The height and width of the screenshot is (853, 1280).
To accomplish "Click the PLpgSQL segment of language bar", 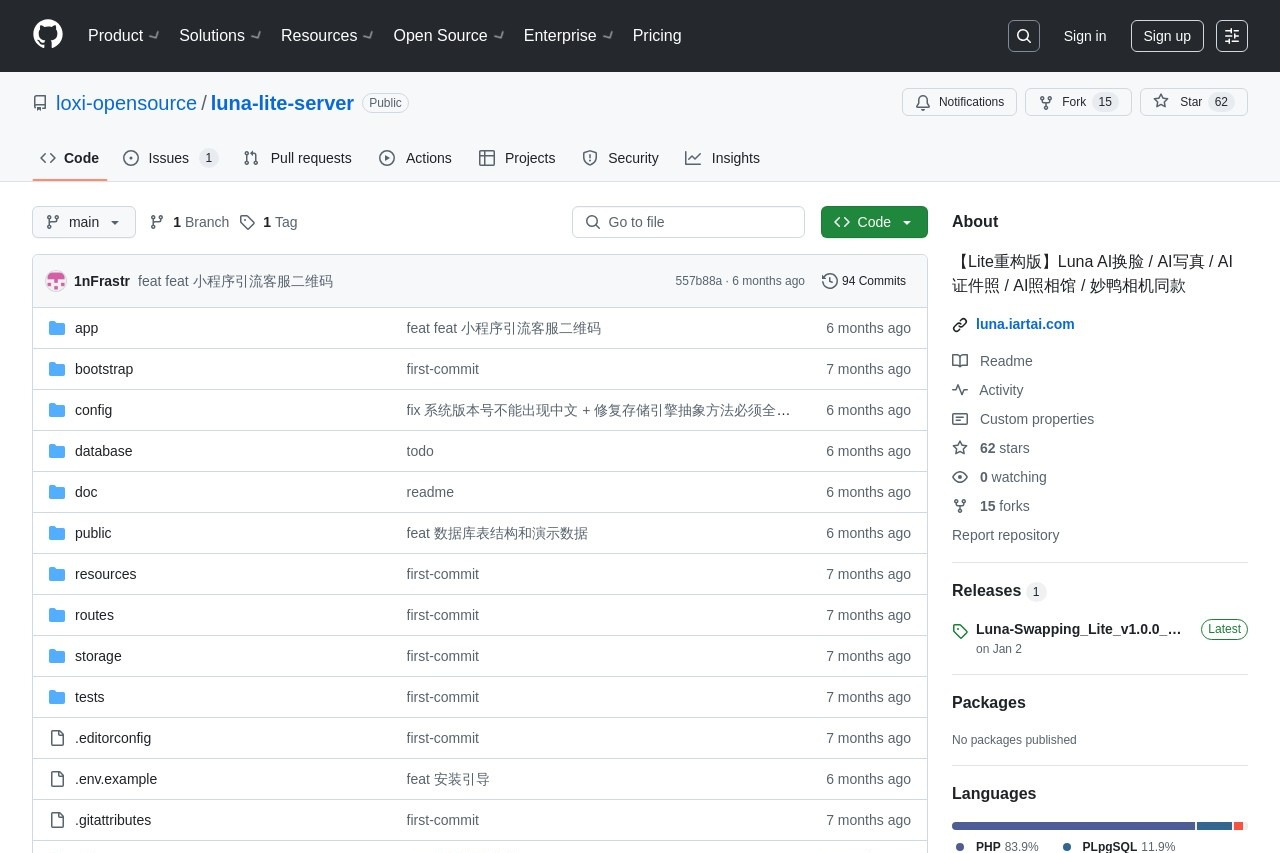I will (x=1214, y=826).
